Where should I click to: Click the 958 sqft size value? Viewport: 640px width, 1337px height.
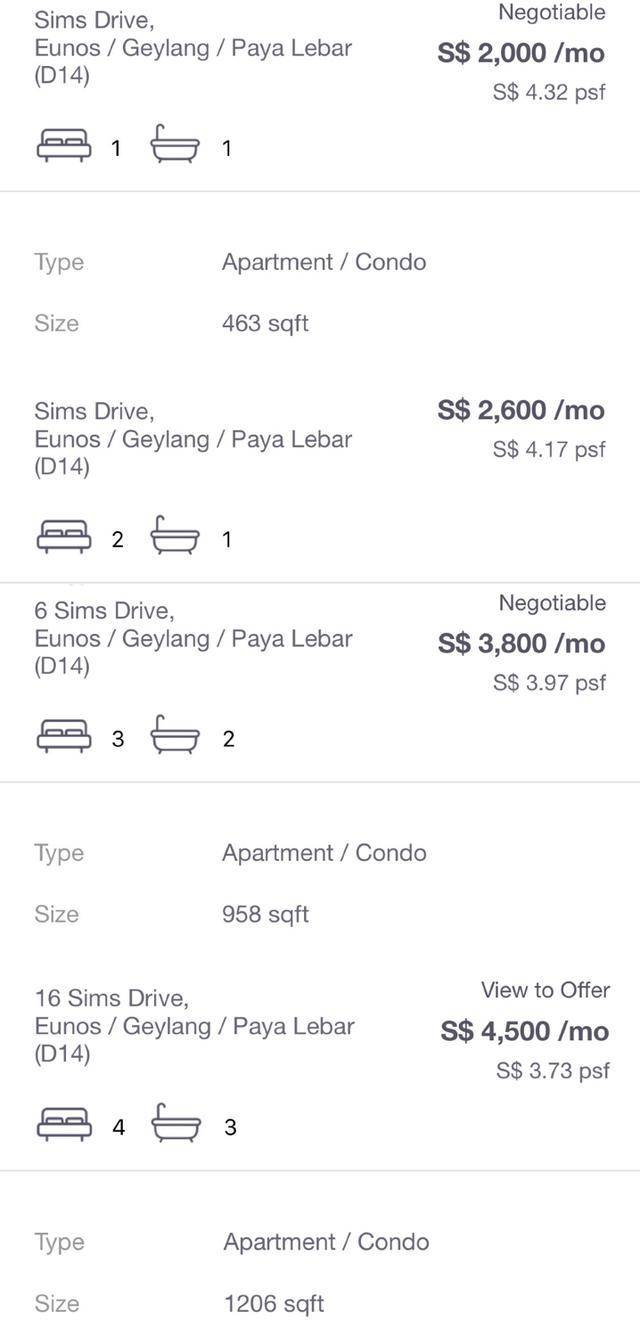(265, 914)
